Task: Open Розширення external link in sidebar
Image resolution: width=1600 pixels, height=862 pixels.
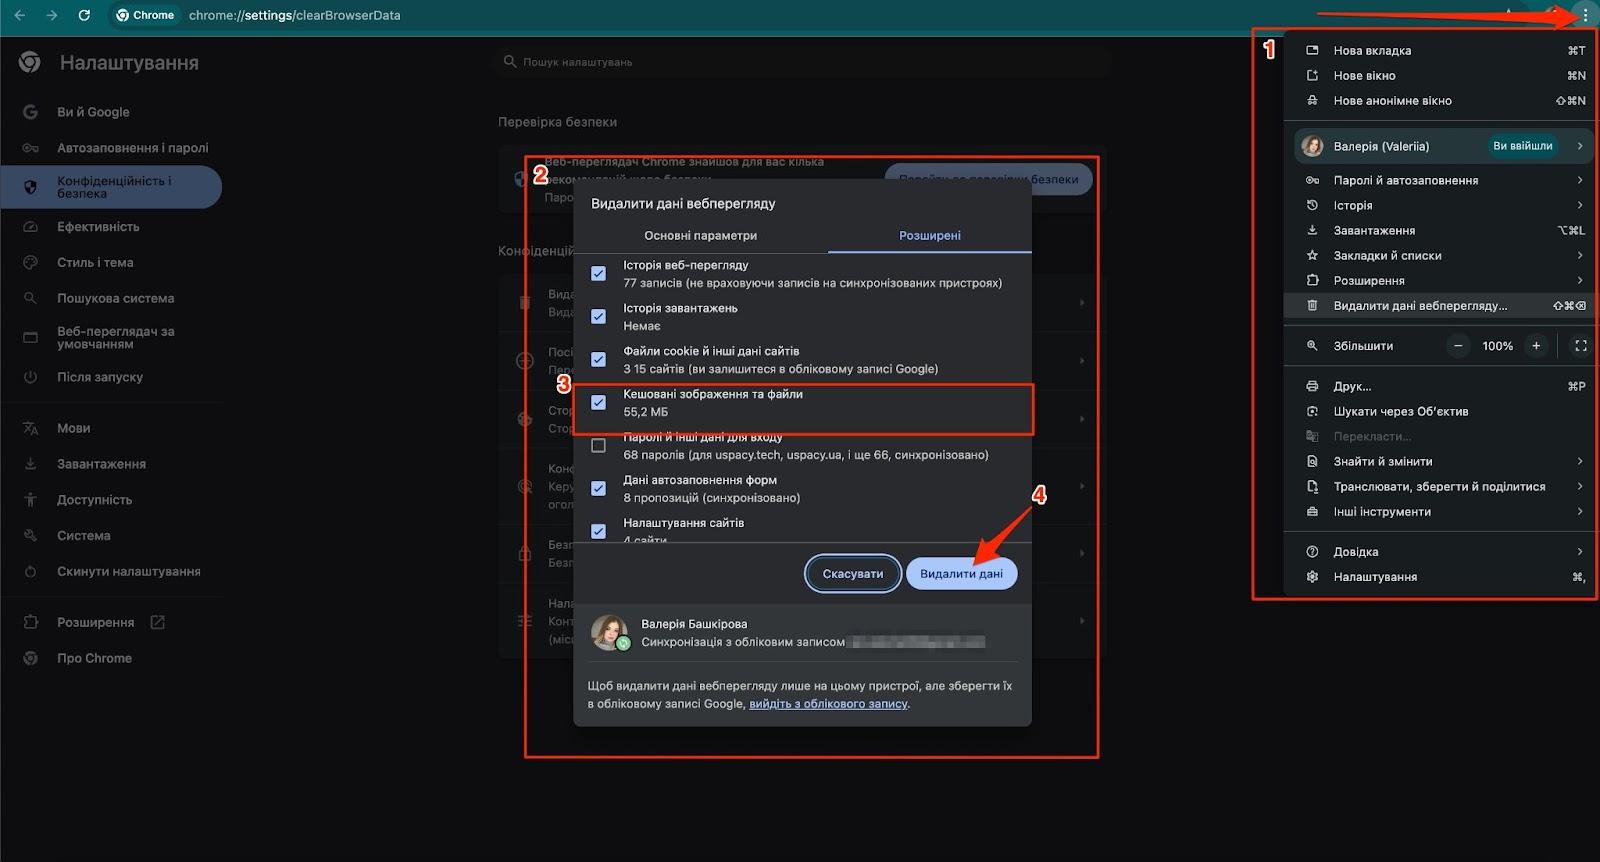Action: (157, 622)
